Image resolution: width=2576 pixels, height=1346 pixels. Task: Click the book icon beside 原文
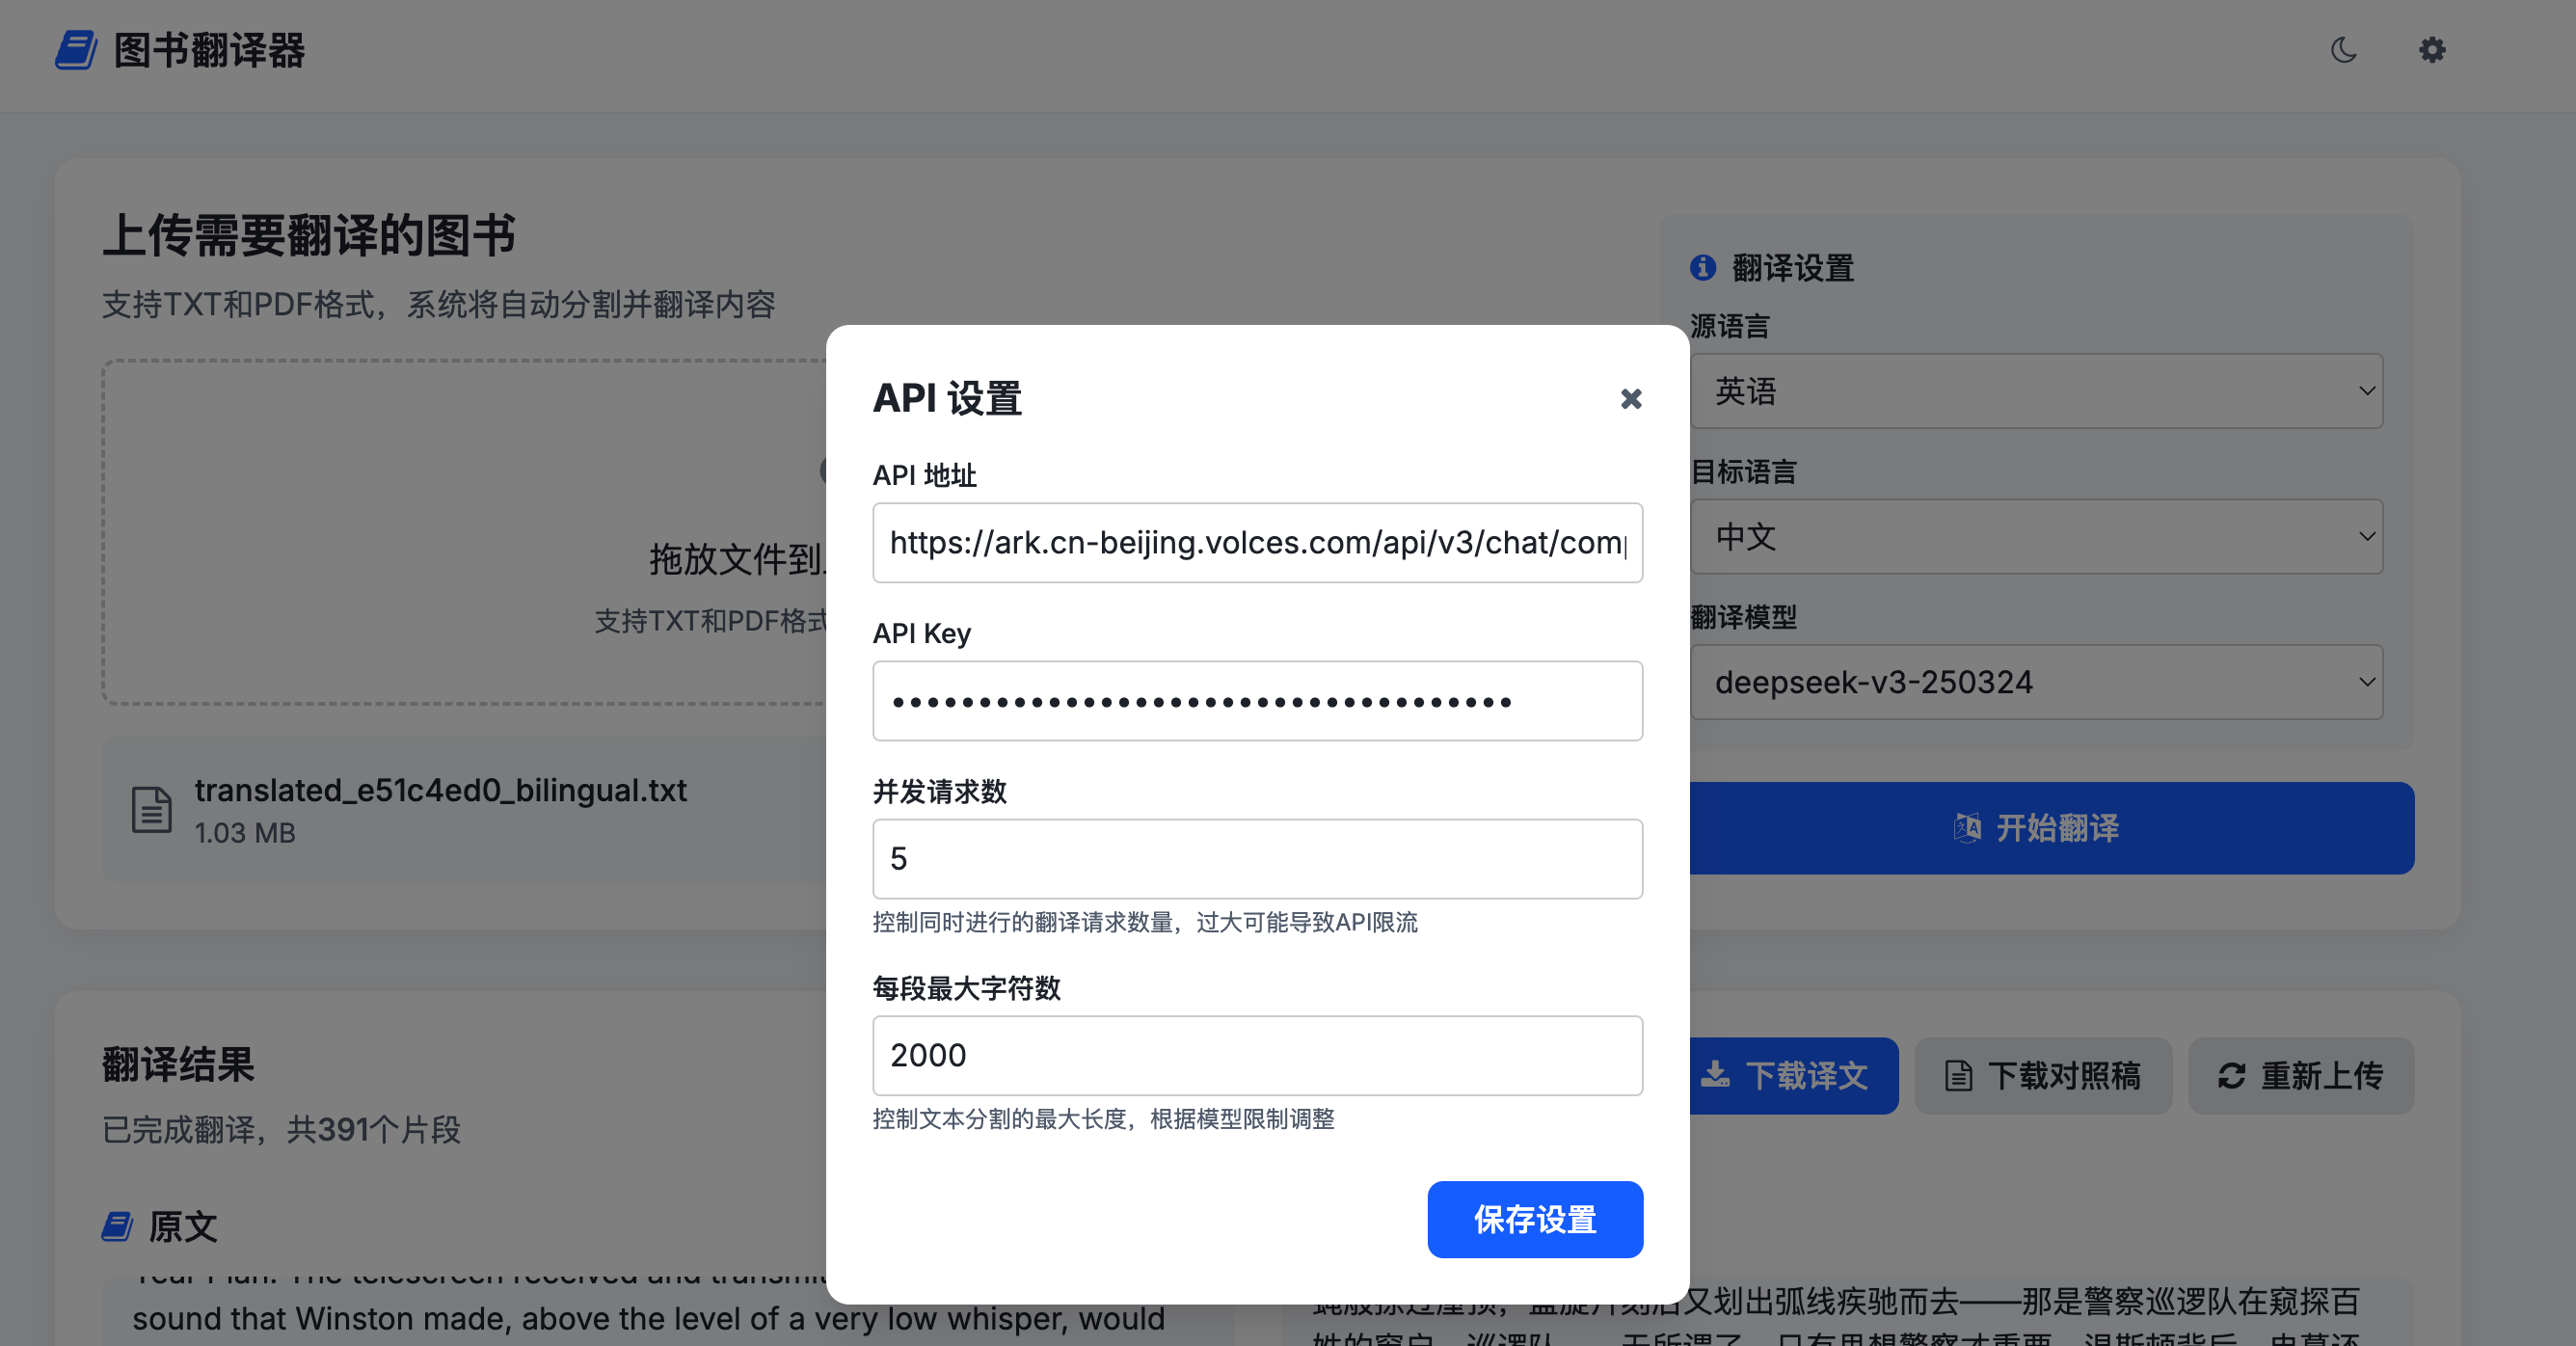pyautogui.click(x=117, y=1226)
